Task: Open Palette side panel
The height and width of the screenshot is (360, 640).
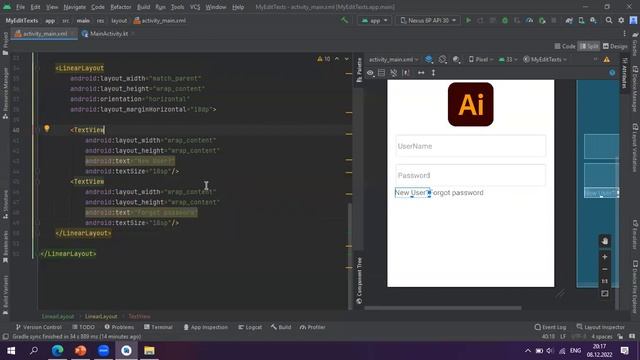Action: pyautogui.click(x=359, y=69)
